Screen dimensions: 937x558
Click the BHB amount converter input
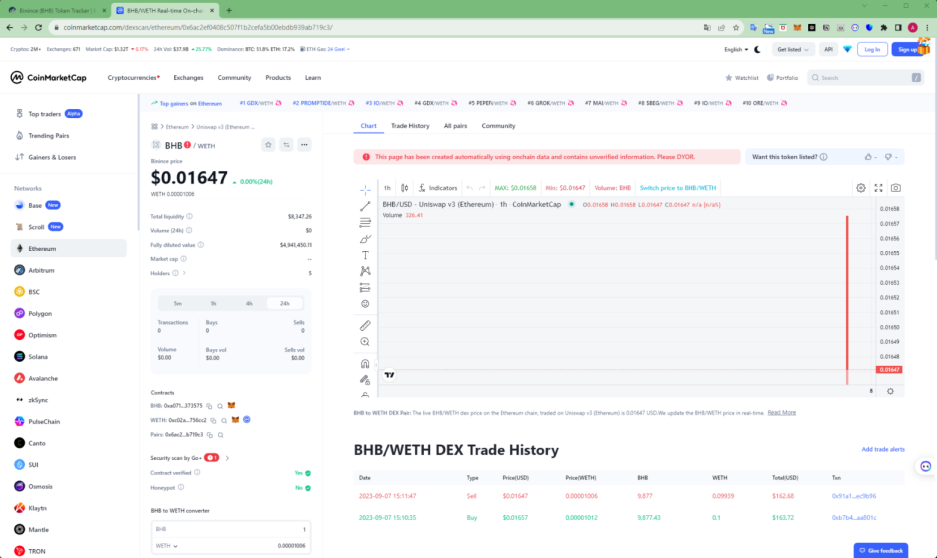pyautogui.click(x=231, y=529)
